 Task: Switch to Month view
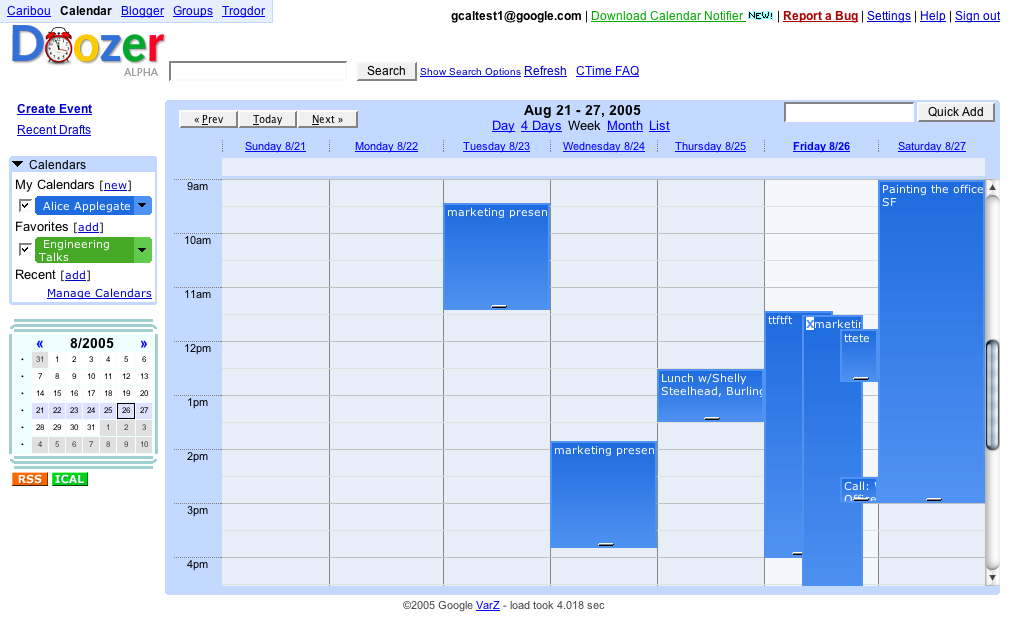(625, 126)
